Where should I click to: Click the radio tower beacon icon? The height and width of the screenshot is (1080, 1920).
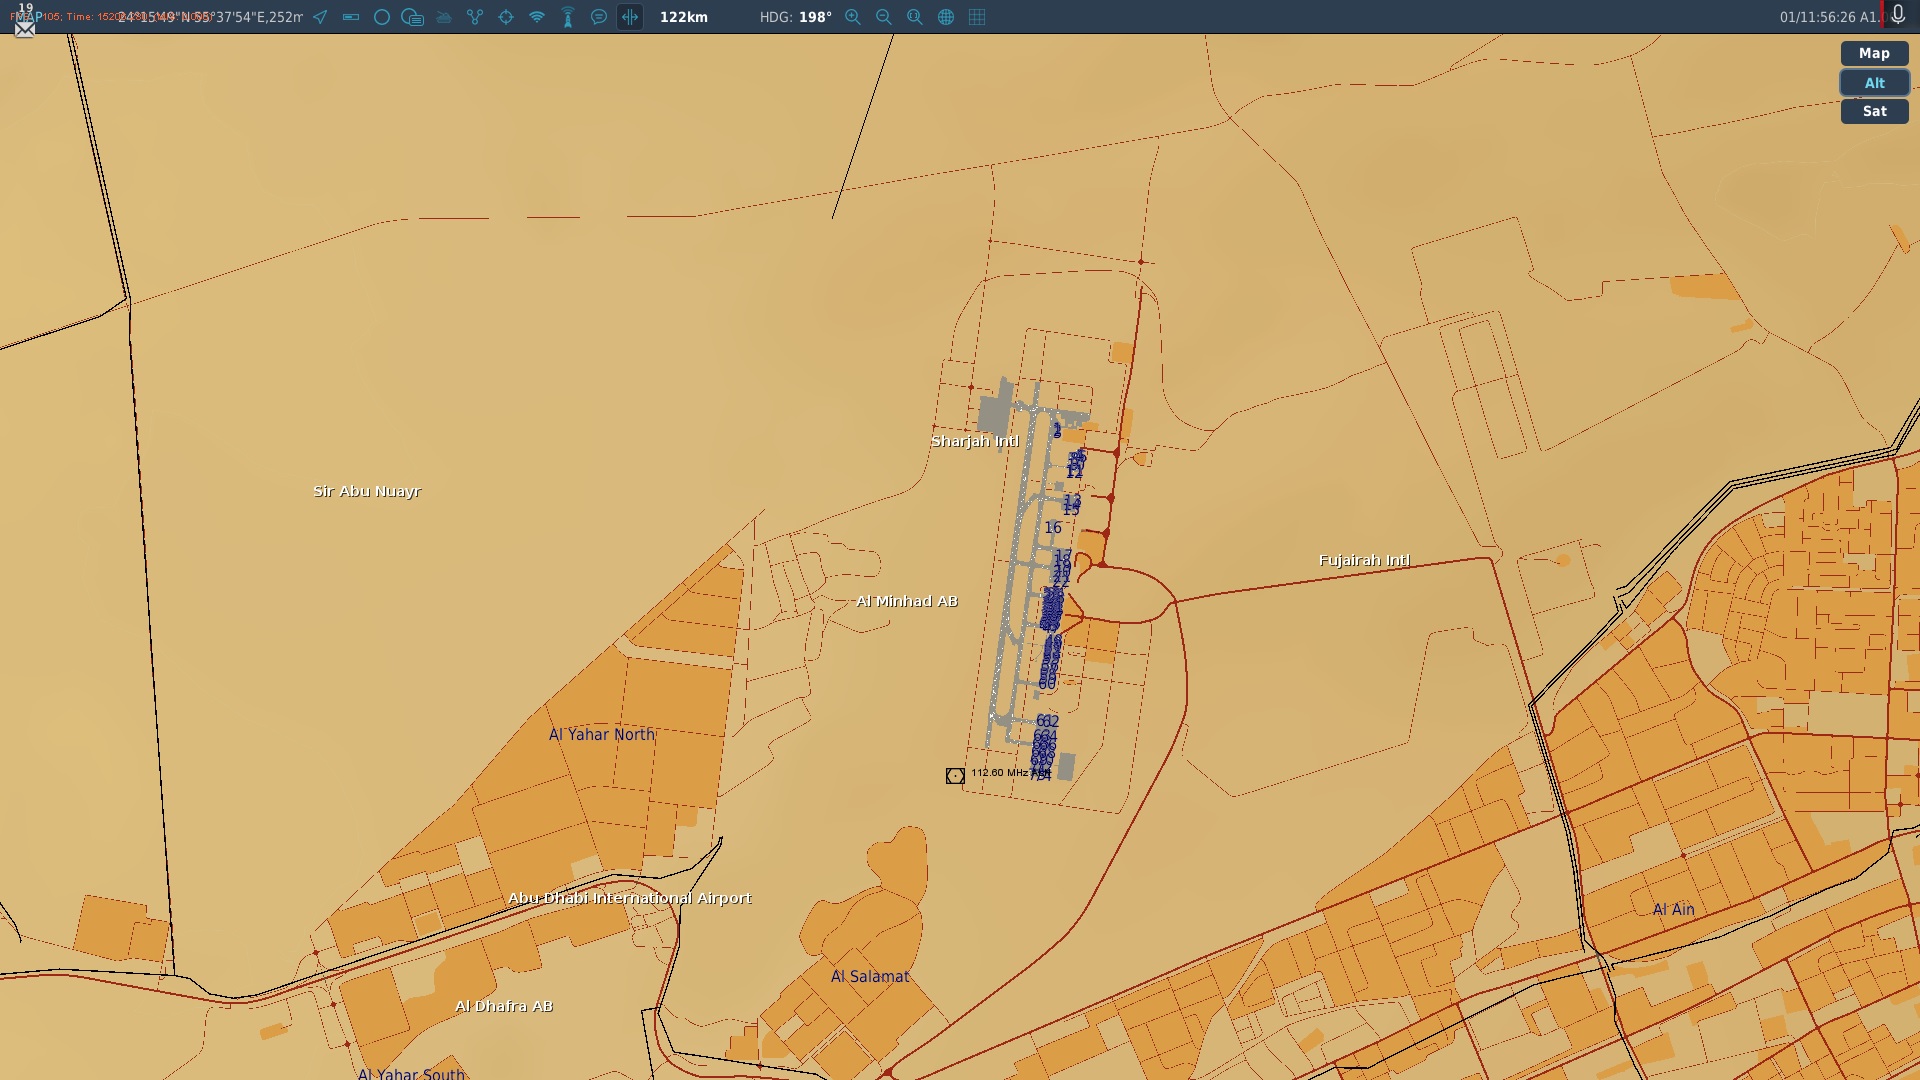coord(568,17)
